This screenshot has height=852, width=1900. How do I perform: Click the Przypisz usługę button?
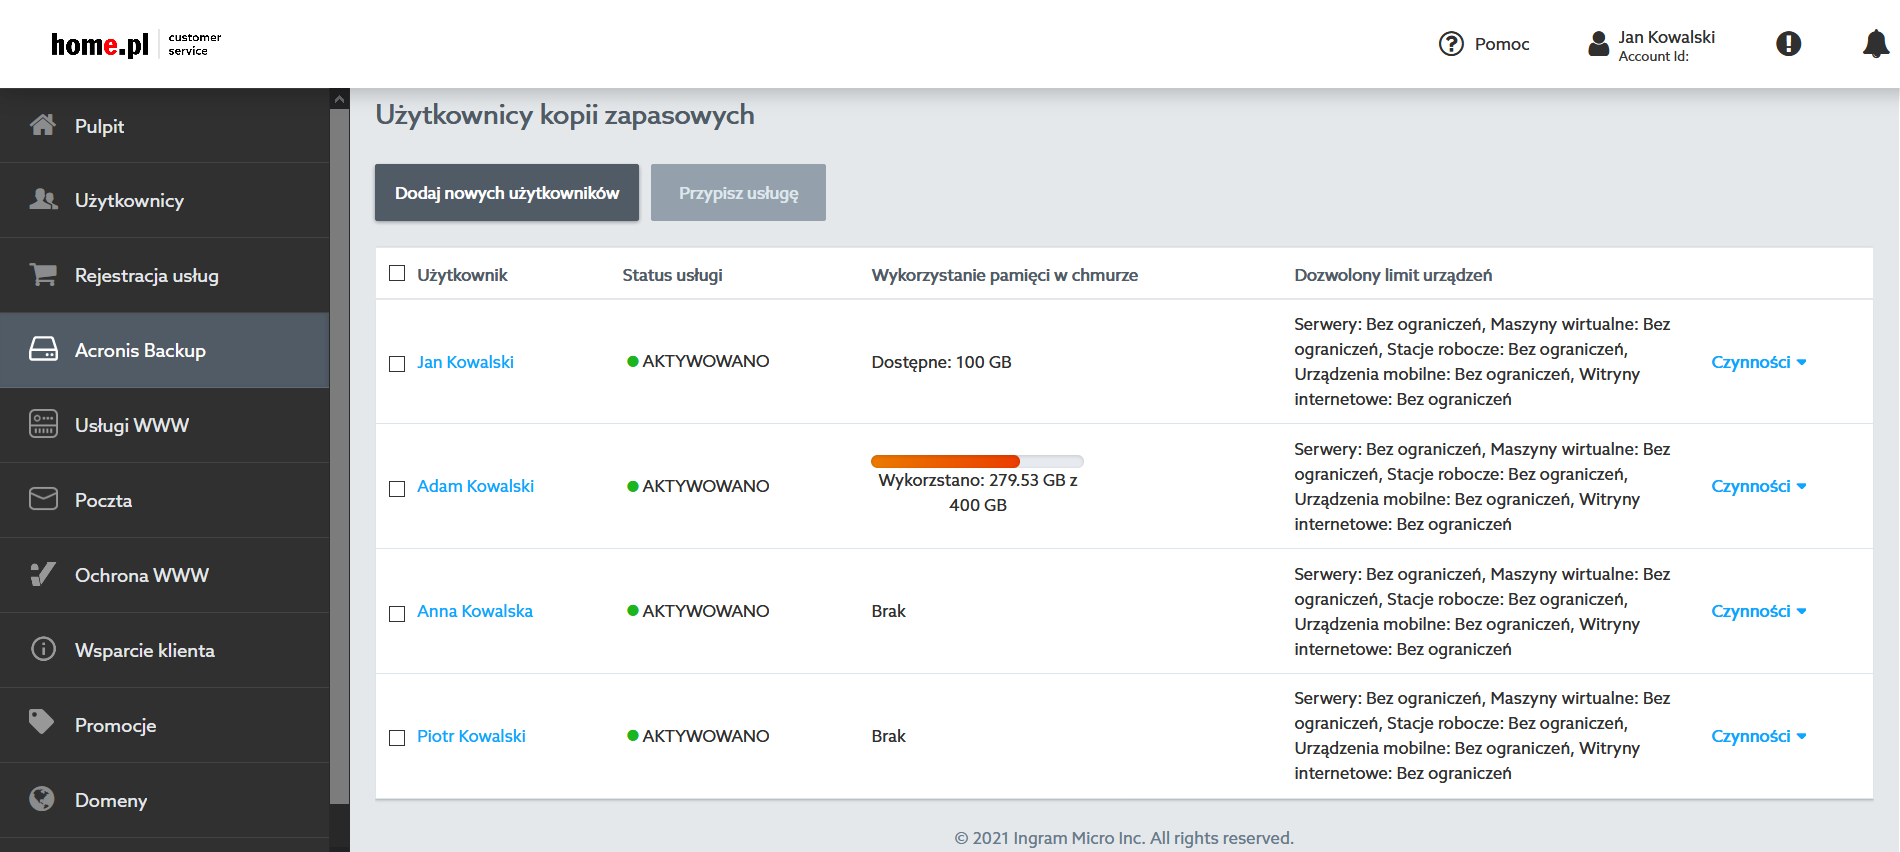(x=738, y=192)
